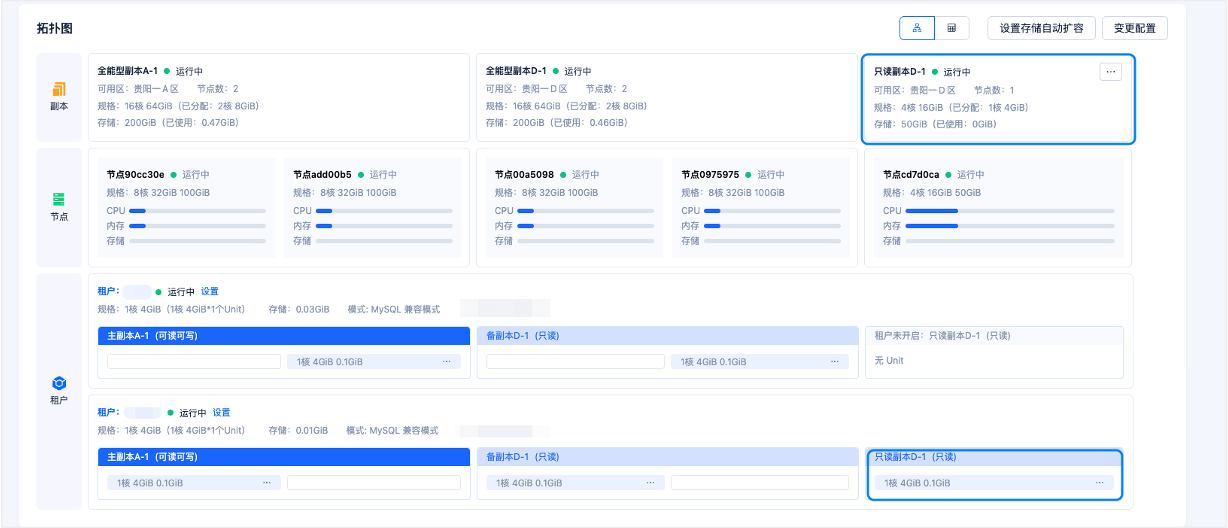The image size is (1228, 528).
Task: Switch to the topology graph view icon
Action: coord(917,28)
